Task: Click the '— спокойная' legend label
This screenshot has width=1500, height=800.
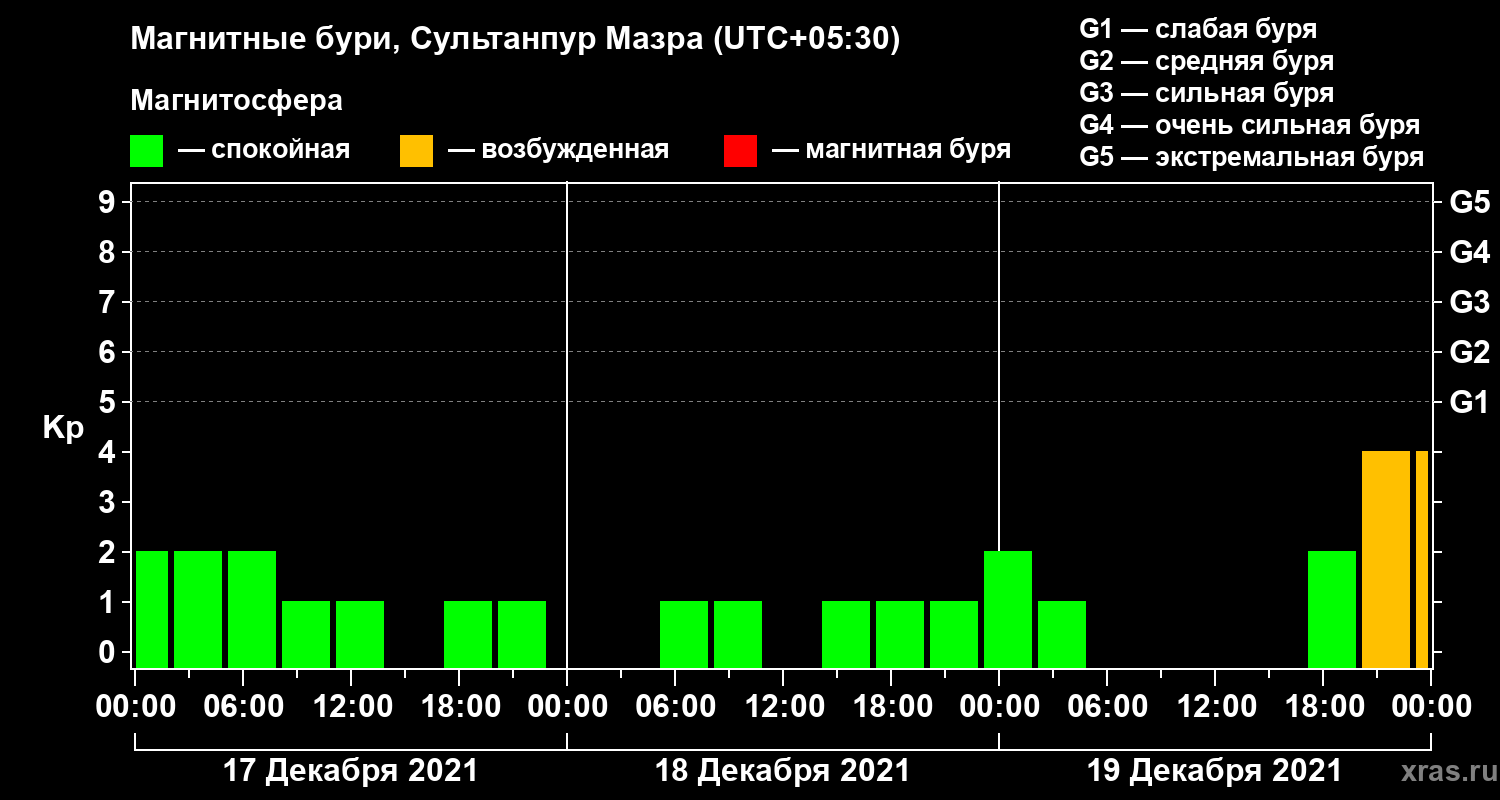Action: click(x=264, y=151)
